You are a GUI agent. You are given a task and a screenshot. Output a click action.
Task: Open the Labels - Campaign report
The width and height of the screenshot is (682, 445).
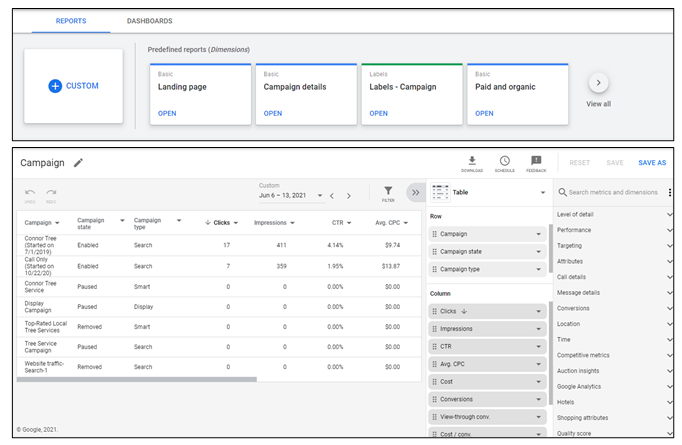[x=378, y=114]
